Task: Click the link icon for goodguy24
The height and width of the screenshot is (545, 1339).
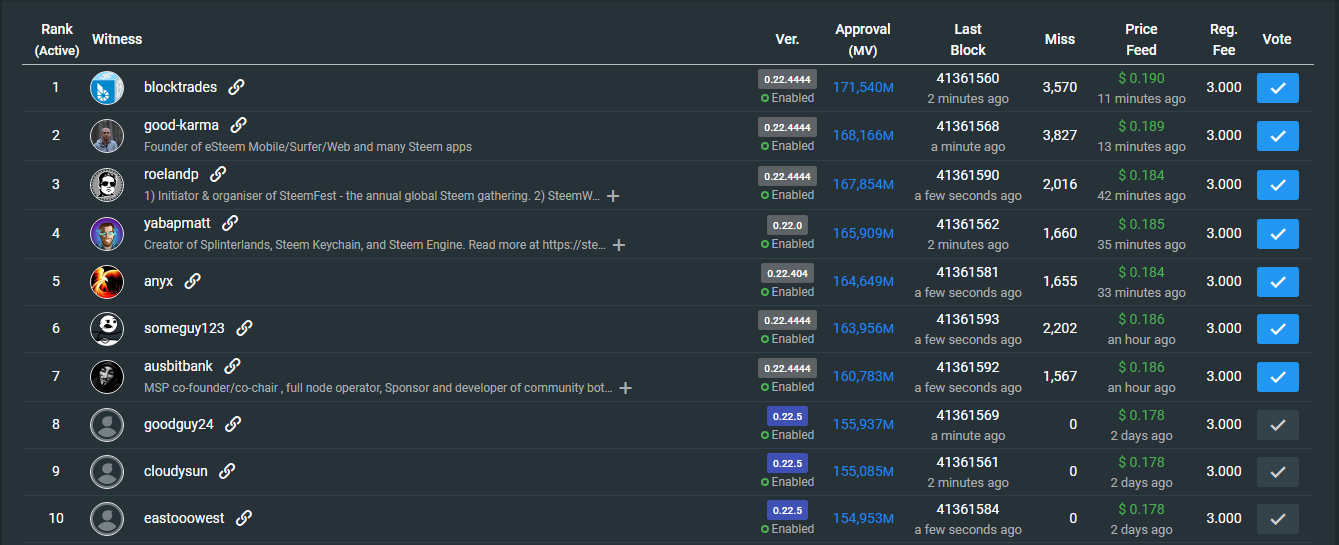Action: point(233,424)
